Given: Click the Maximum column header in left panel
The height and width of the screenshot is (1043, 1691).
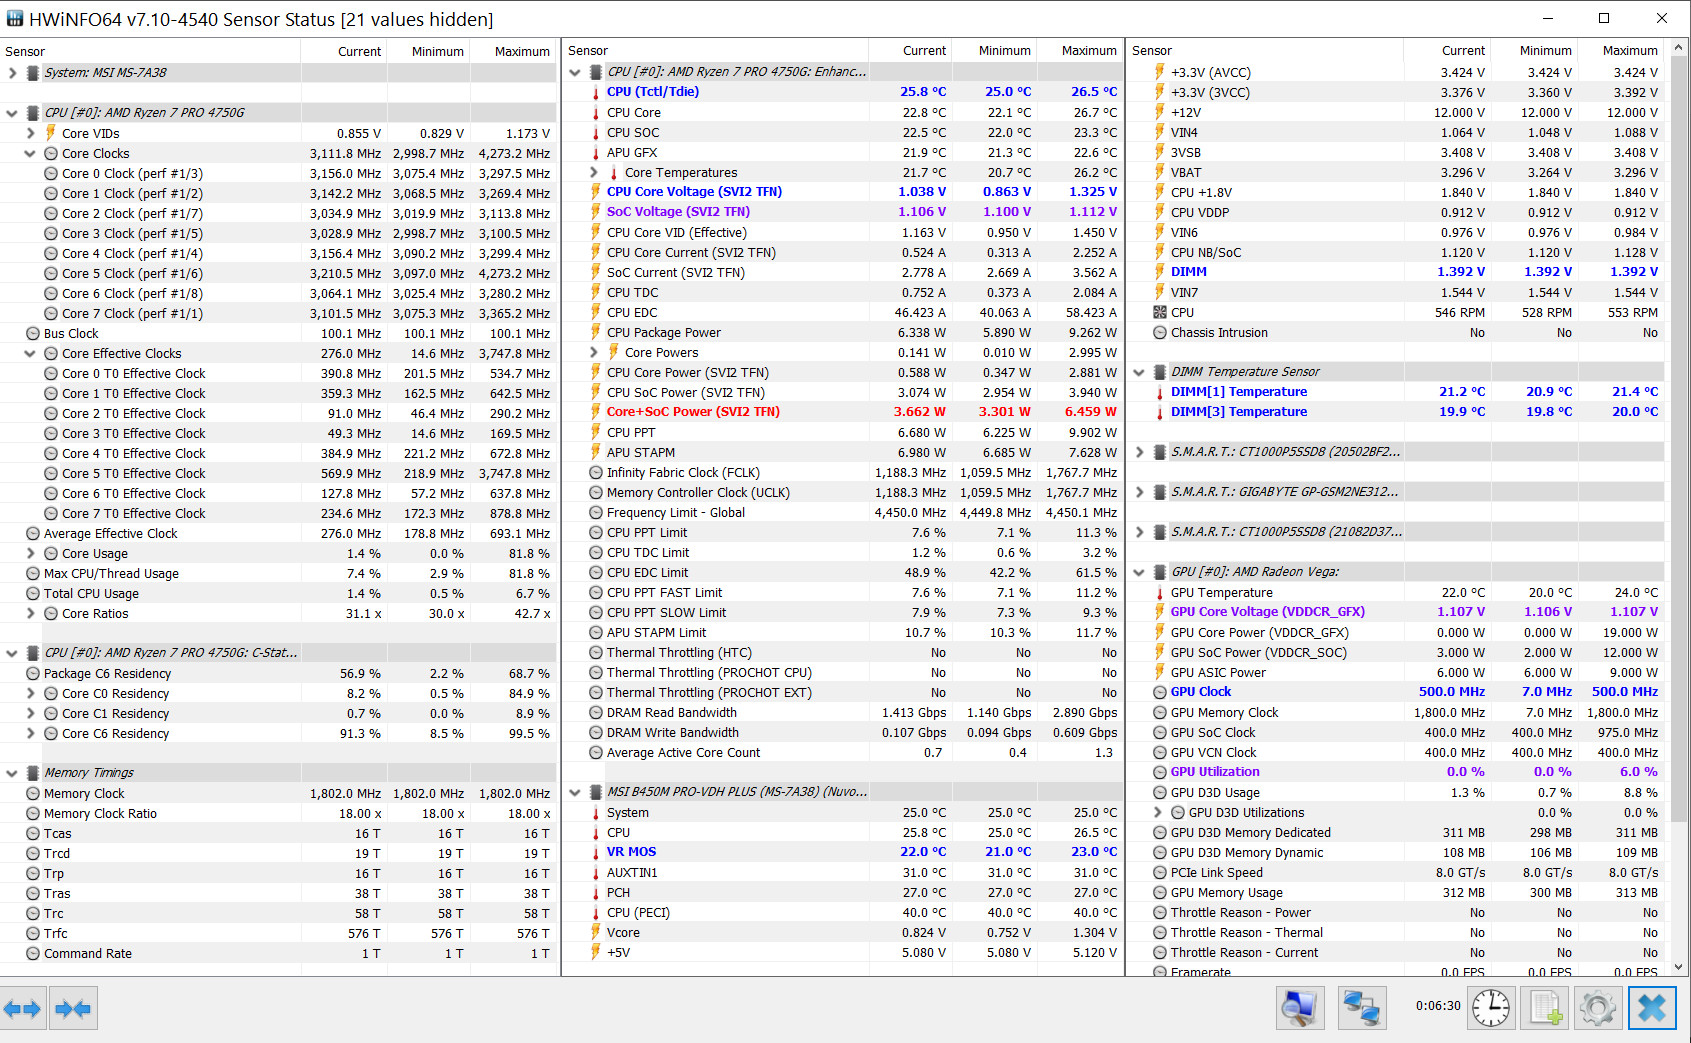Looking at the screenshot, I should click(515, 51).
